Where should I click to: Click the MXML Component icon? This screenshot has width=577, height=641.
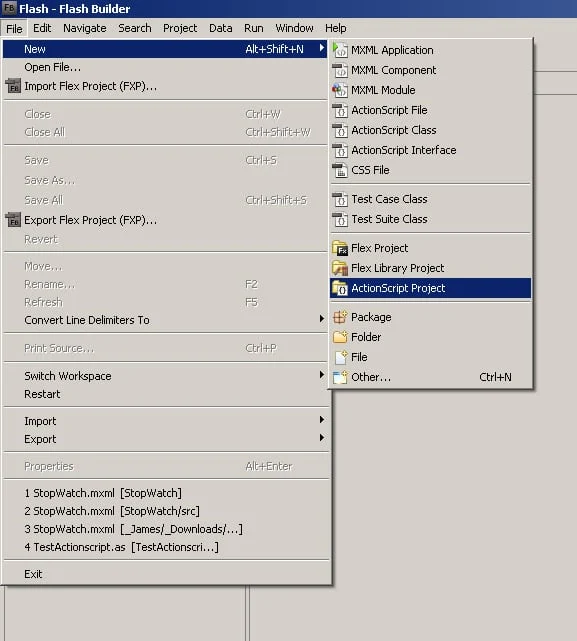point(340,70)
